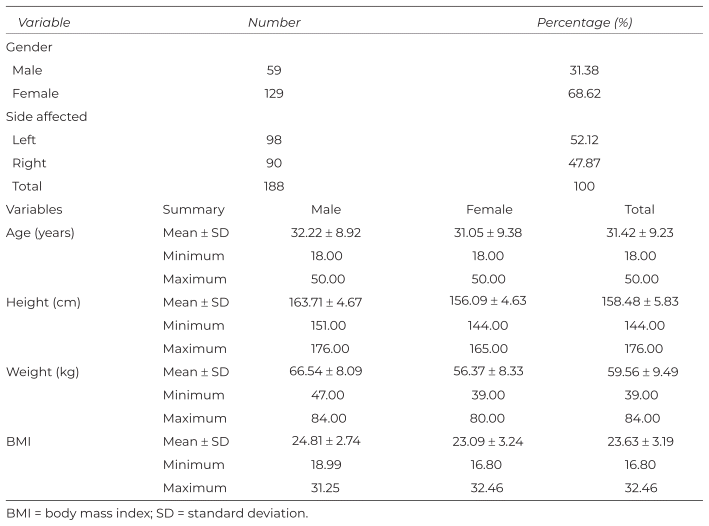The height and width of the screenshot is (526, 709).
Task: Click the 'Gender' row label
Action: click(x=29, y=47)
